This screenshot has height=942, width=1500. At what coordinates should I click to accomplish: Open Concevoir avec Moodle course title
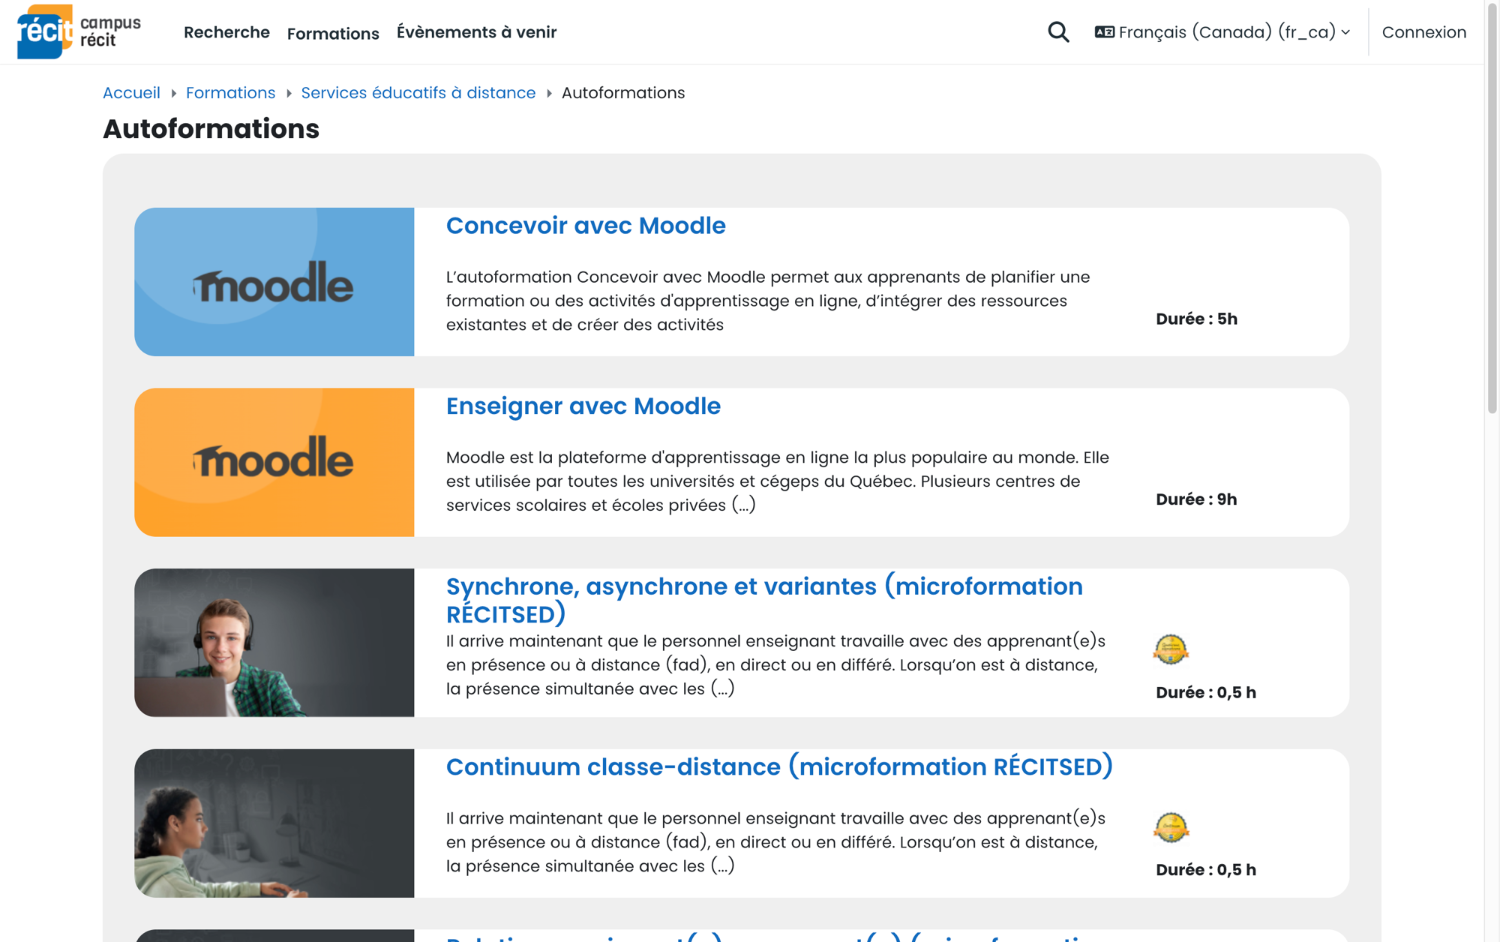585,226
